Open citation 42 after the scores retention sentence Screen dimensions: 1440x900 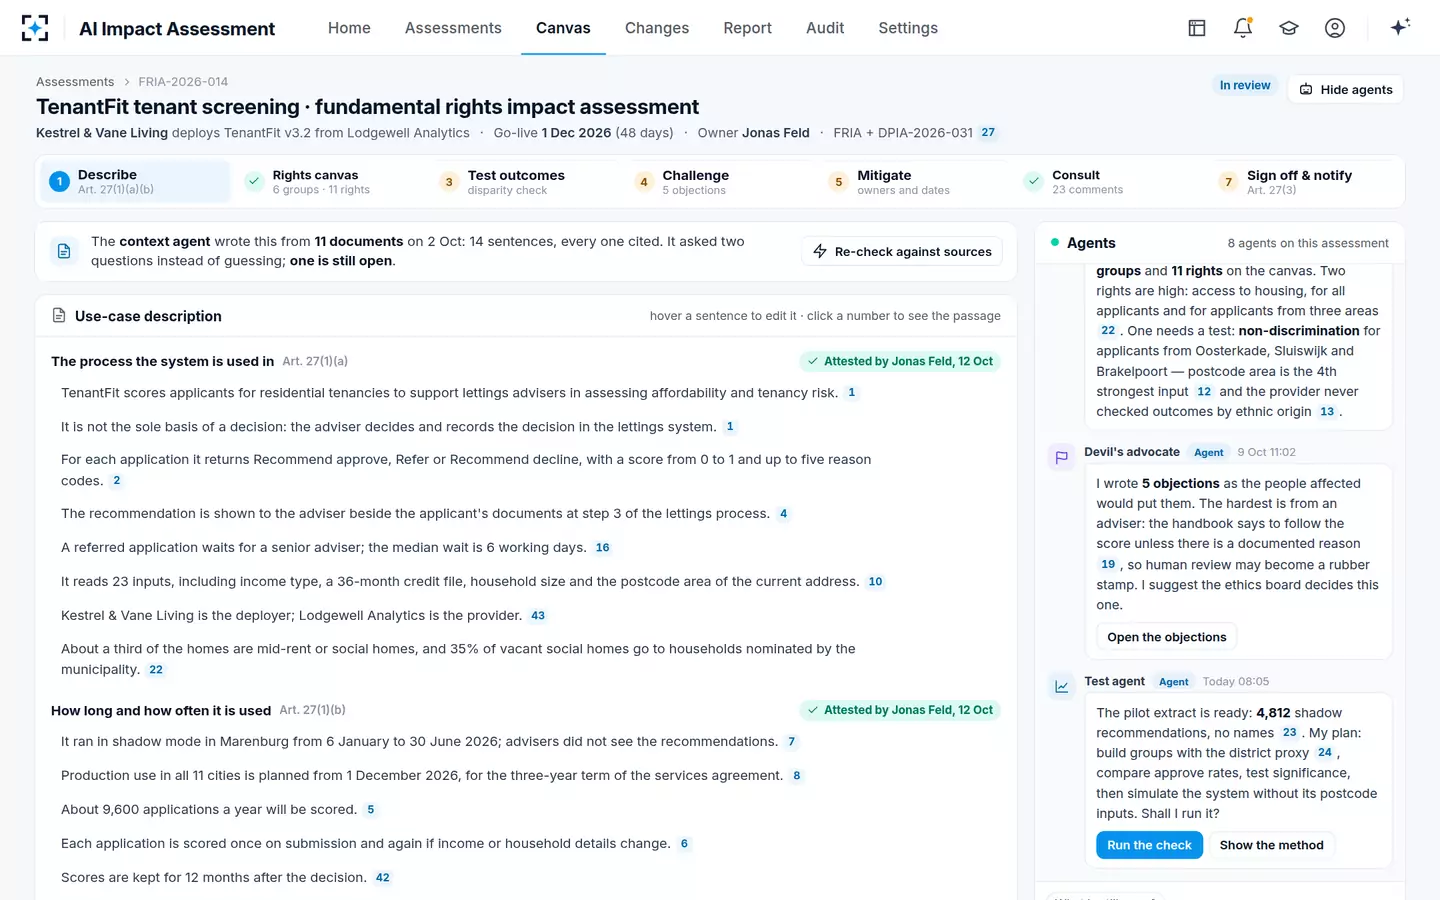coord(383,878)
